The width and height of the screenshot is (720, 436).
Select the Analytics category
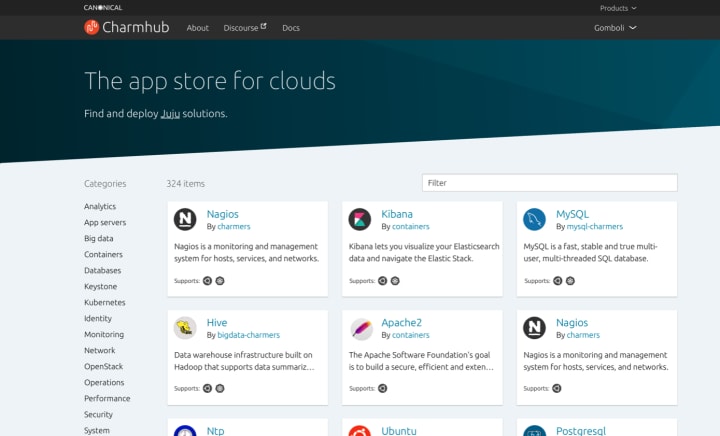(100, 207)
